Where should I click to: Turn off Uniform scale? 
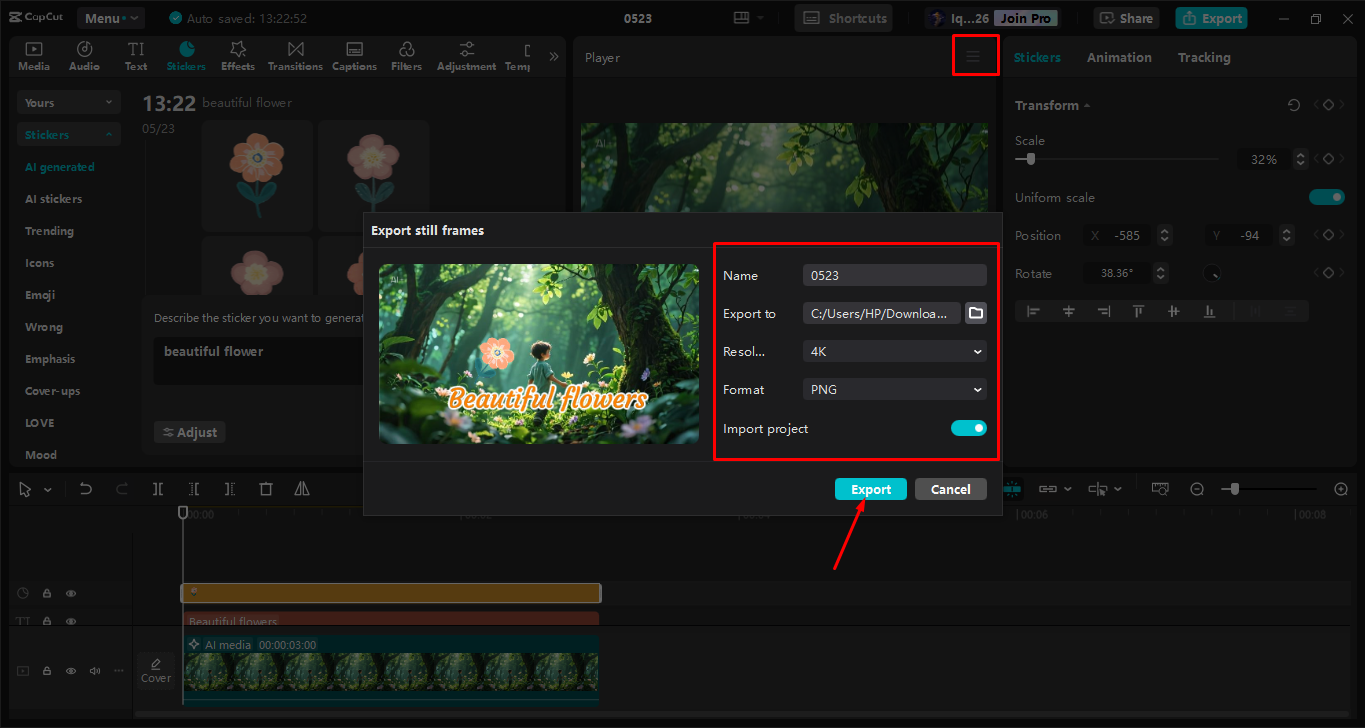(x=1326, y=197)
